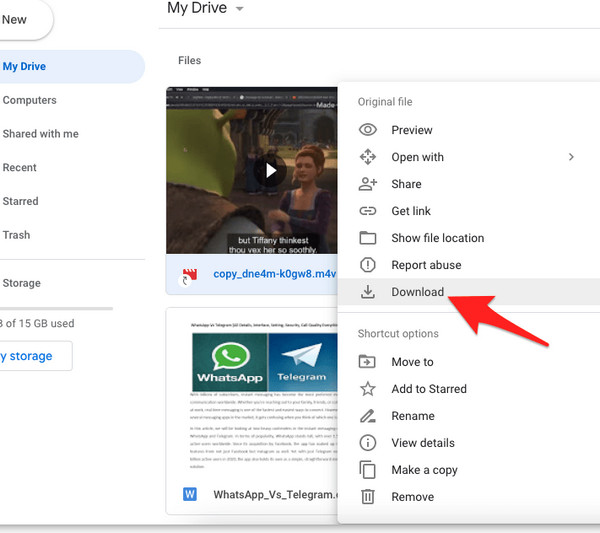600x533 pixels.
Task: Click the star icon for Add to Starred
Action: [368, 389]
